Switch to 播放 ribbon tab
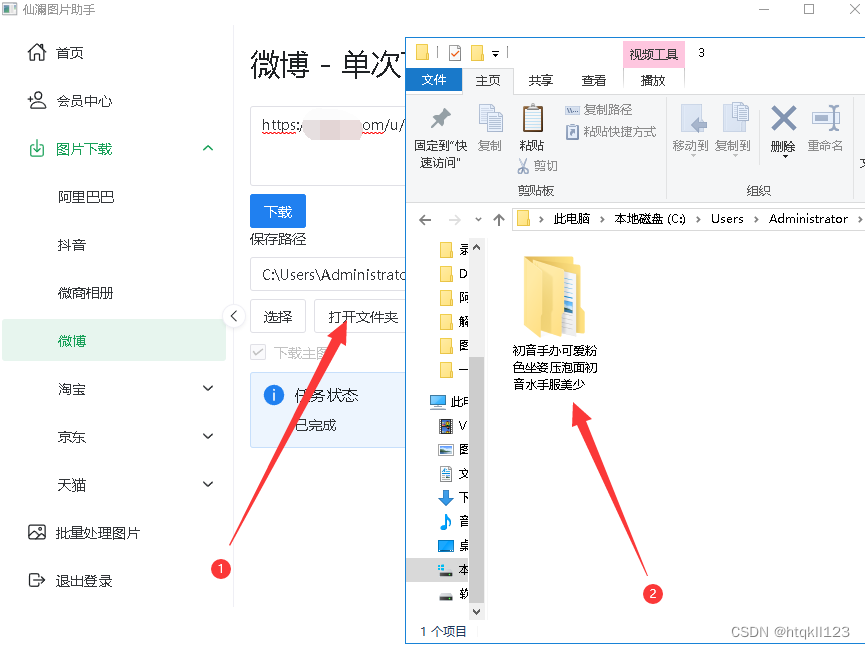 pyautogui.click(x=653, y=81)
